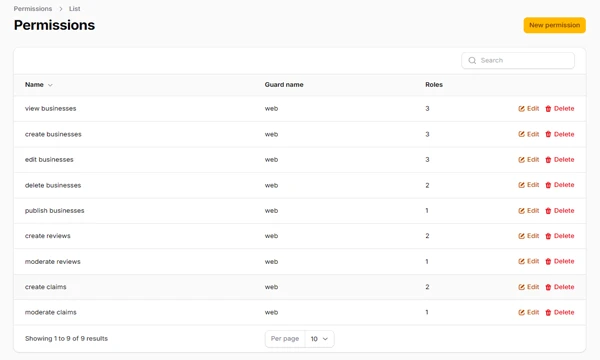
Task: Delete the edit businesses permission
Action: click(x=559, y=160)
